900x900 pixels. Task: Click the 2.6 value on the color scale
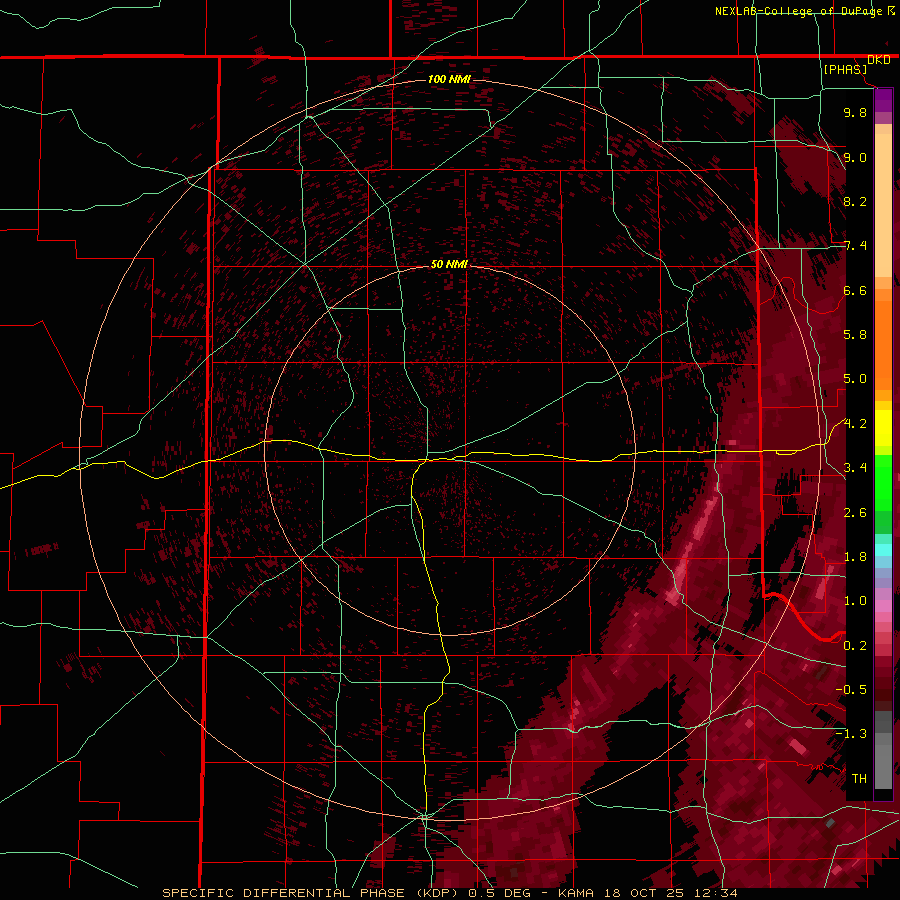pos(855,513)
